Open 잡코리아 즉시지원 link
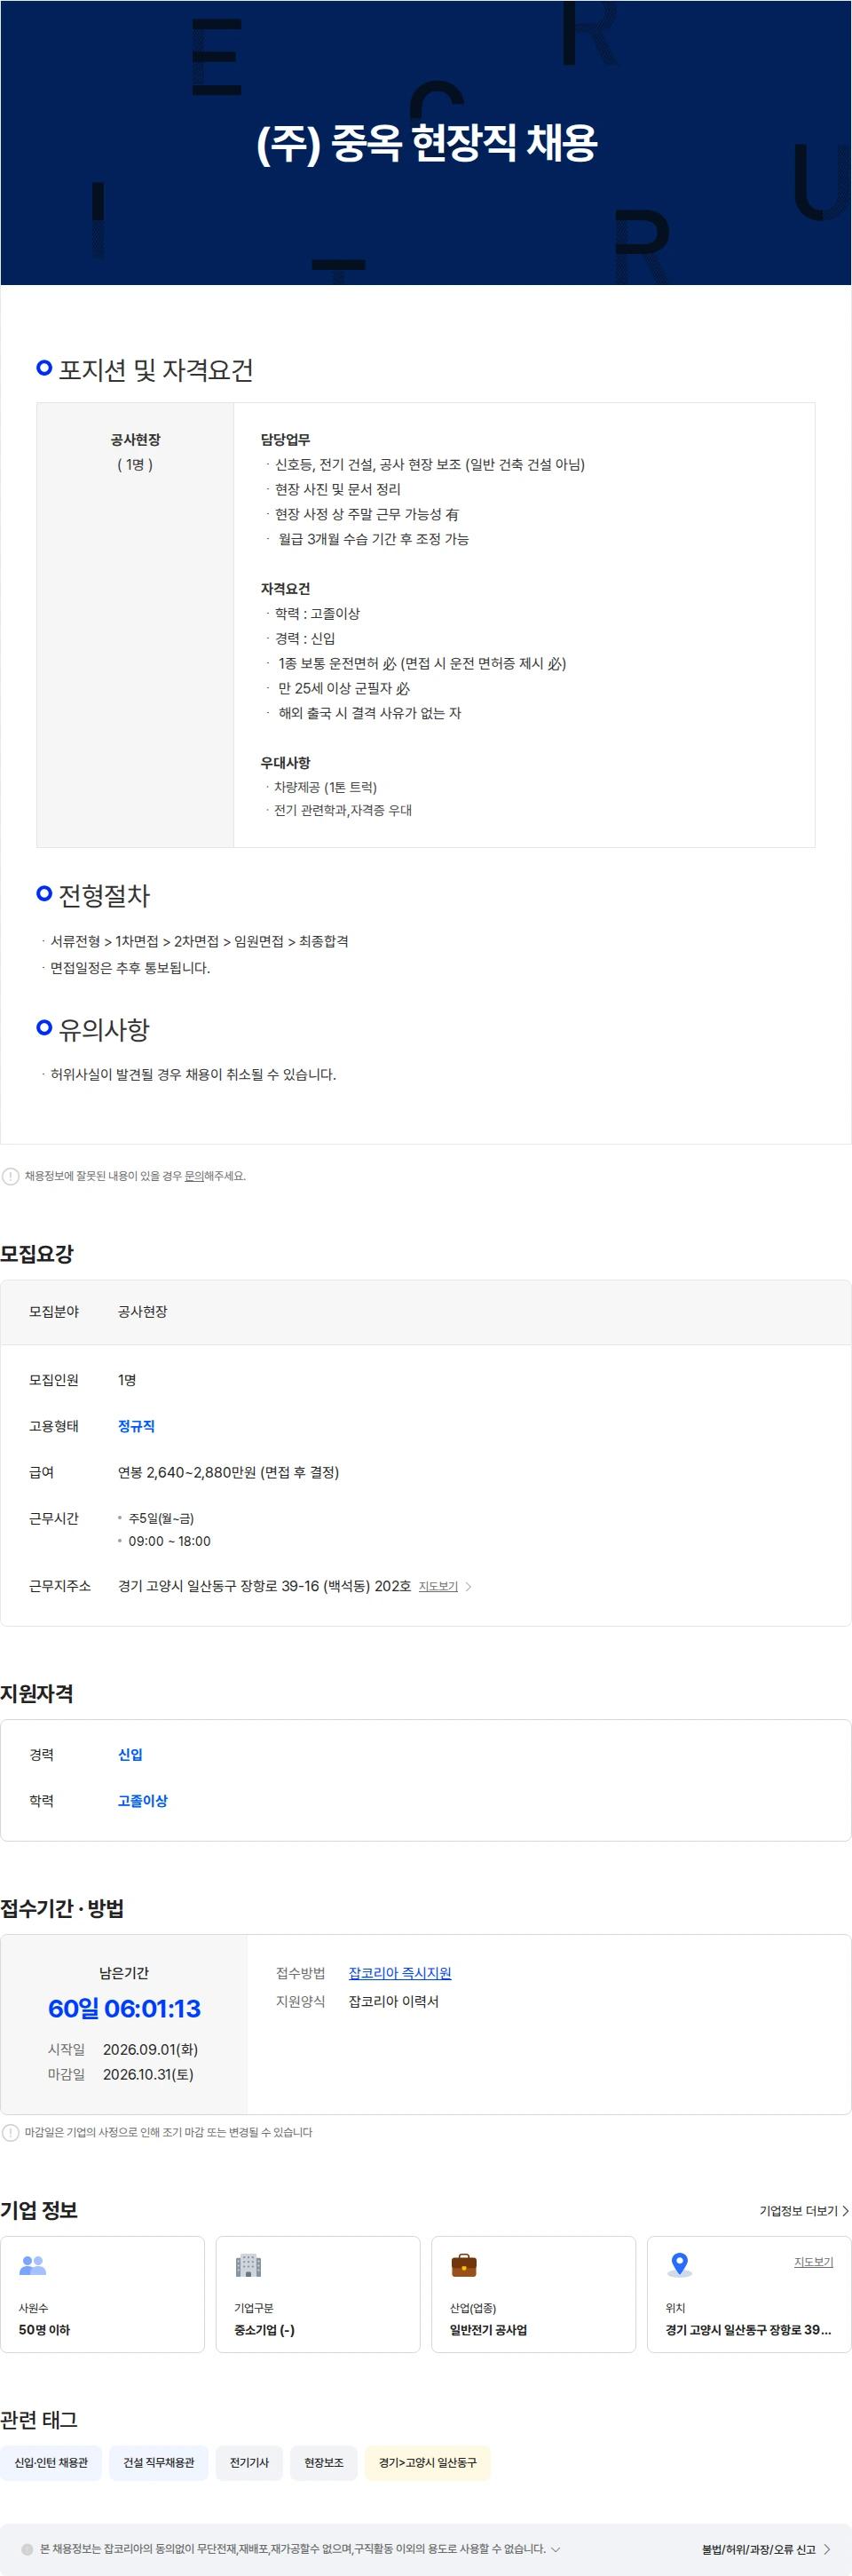This screenshot has height=2576, width=852. point(400,1973)
